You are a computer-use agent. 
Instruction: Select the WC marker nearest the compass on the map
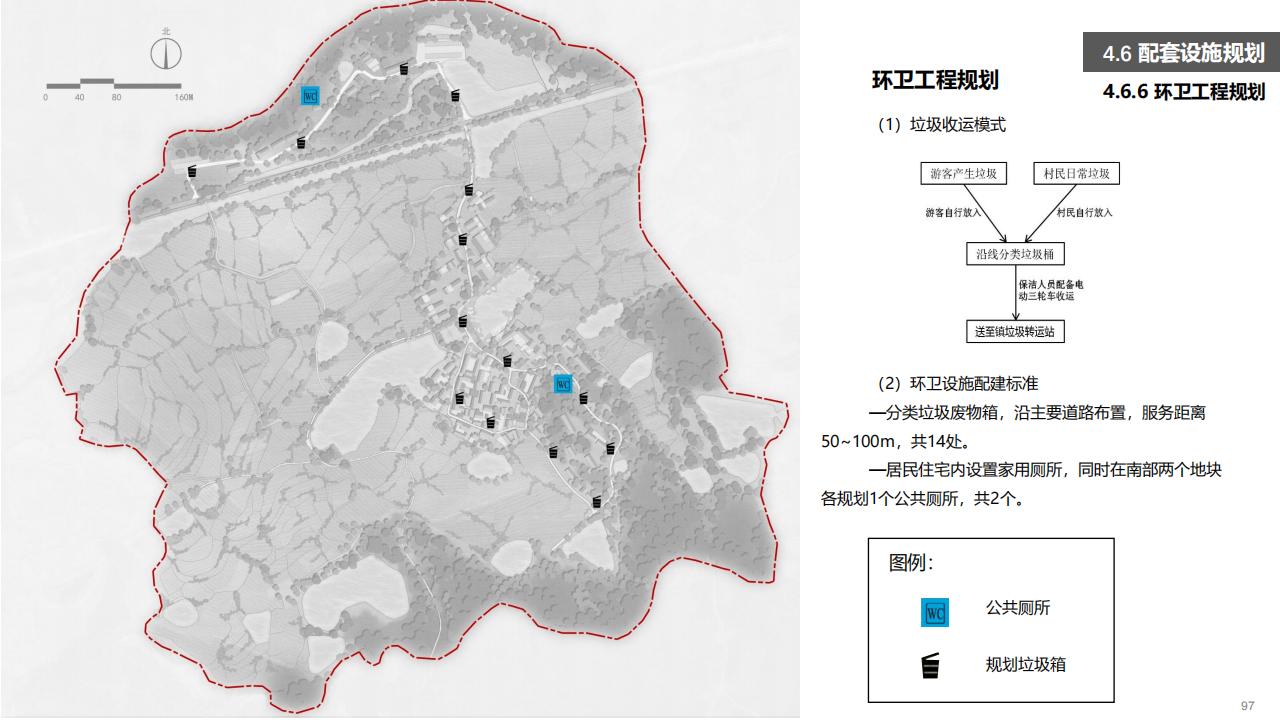(310, 96)
